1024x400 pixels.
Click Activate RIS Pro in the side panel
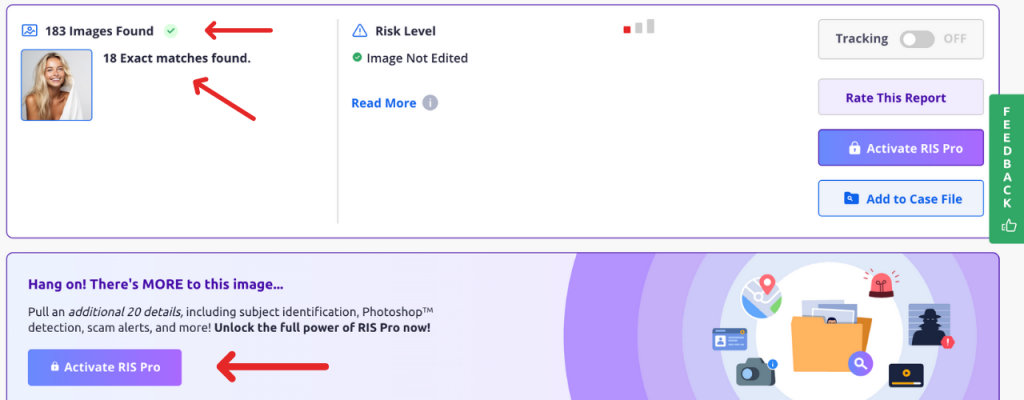(x=901, y=148)
